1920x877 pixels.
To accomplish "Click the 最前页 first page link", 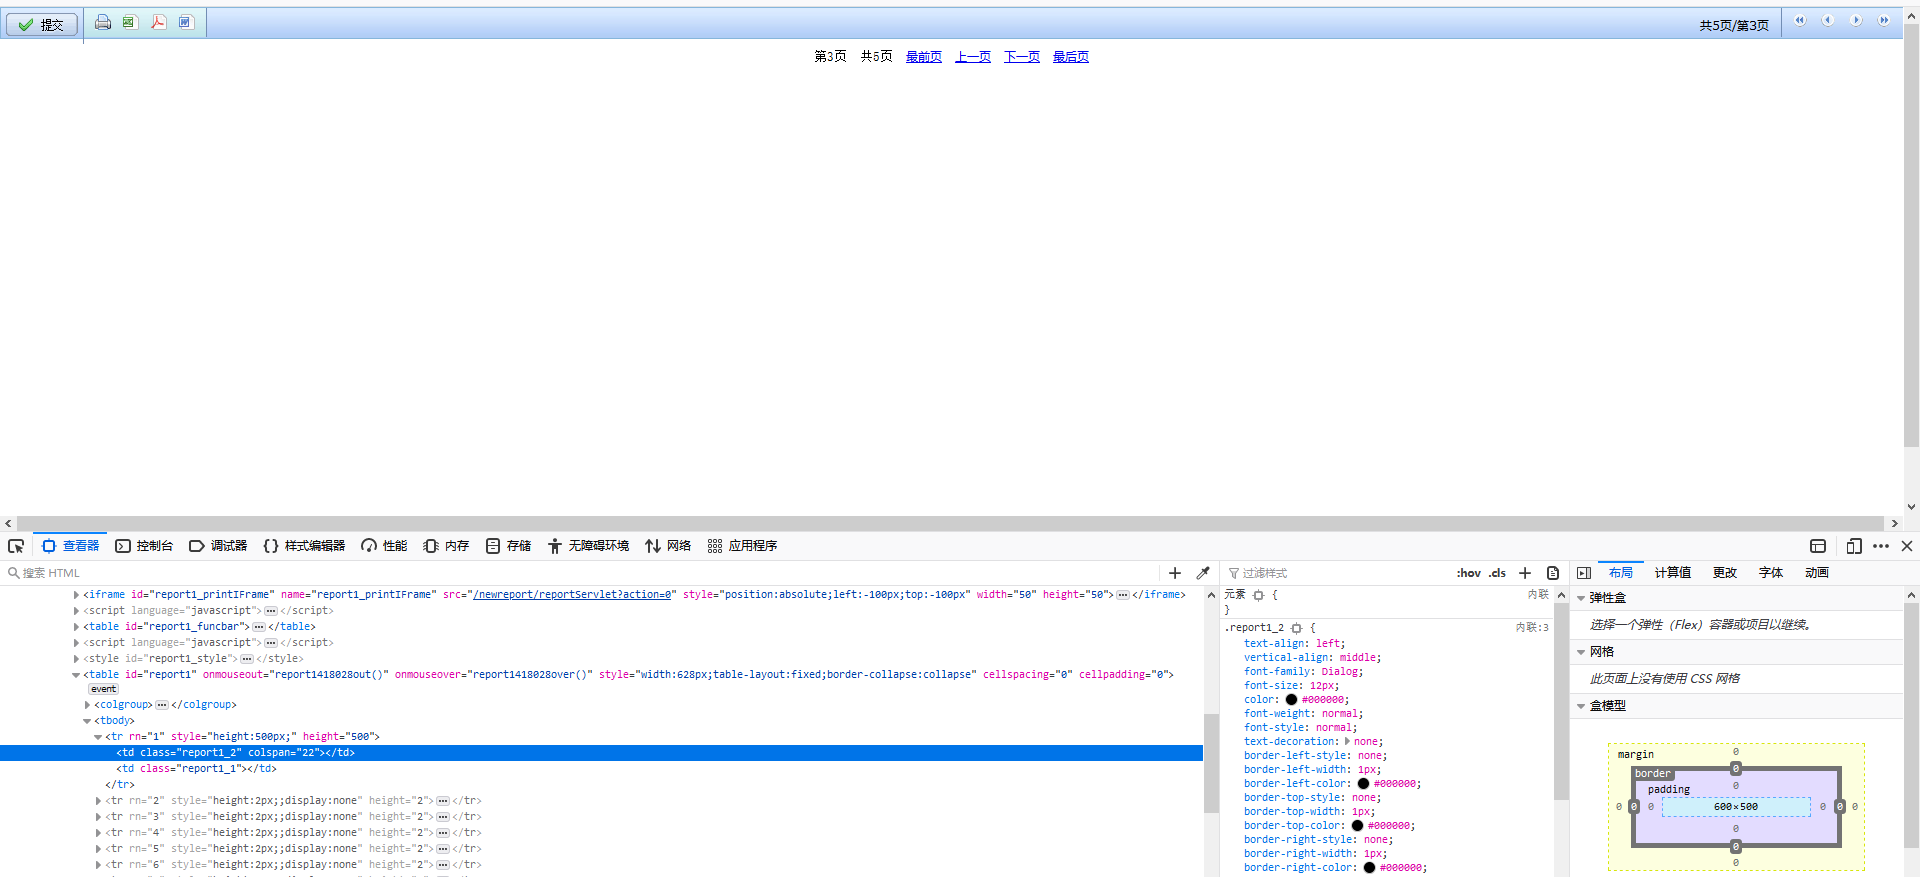I will click(924, 57).
